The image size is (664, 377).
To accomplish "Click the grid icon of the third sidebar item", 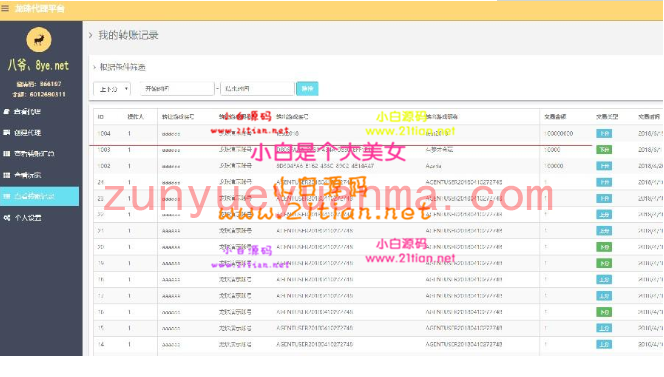I will [x=6, y=154].
